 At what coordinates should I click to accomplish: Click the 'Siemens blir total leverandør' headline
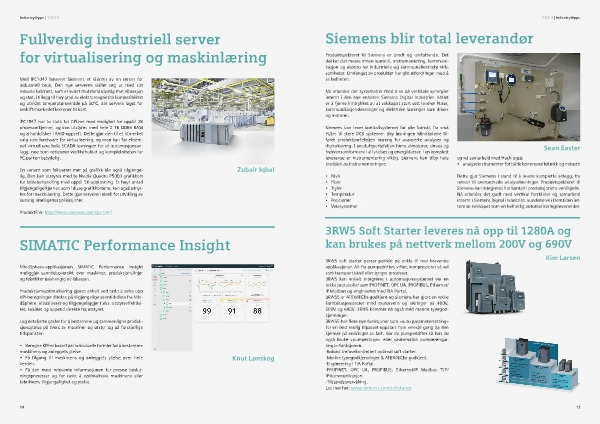pyautogui.click(x=429, y=38)
